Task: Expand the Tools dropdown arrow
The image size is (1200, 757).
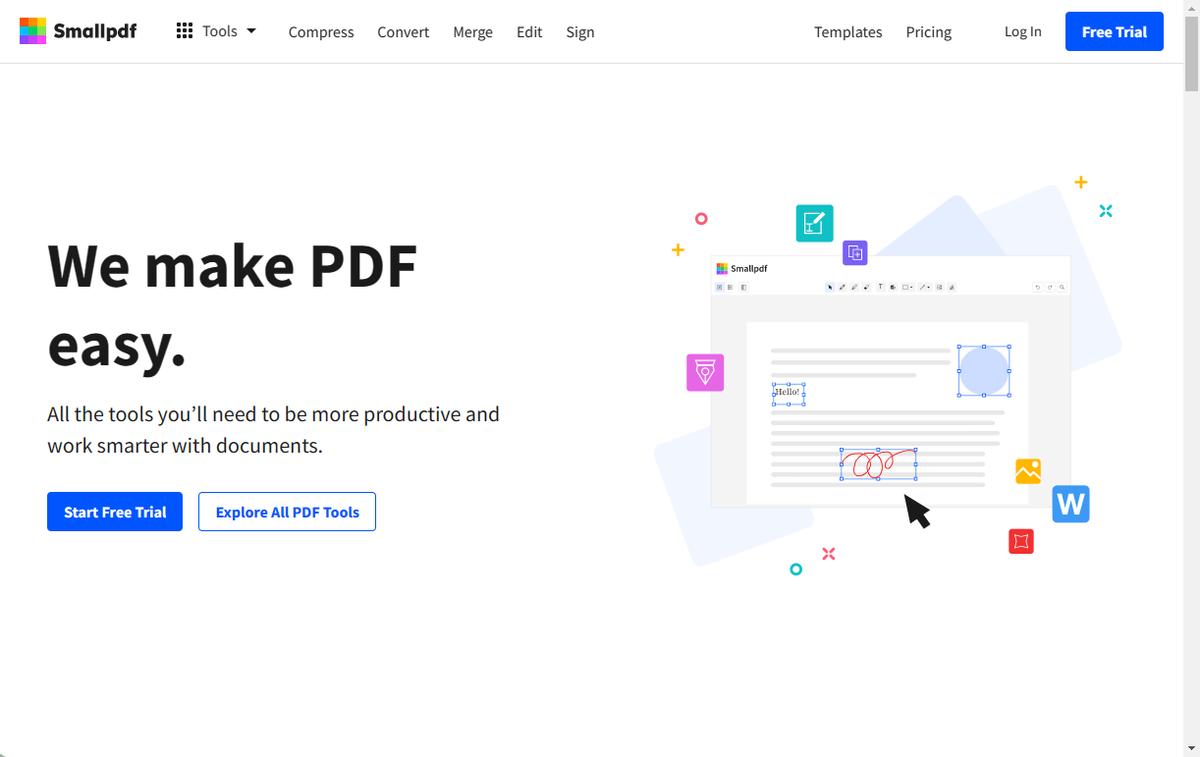Action: pos(251,31)
